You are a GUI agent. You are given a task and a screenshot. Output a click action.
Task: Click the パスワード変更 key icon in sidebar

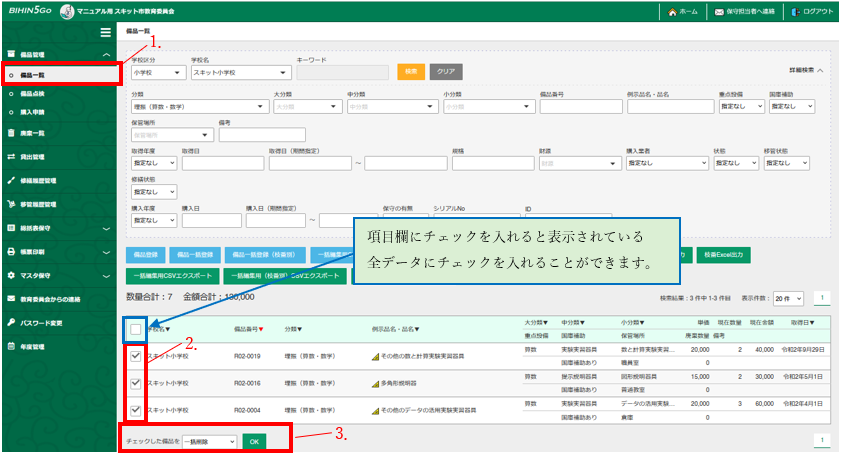point(11,322)
